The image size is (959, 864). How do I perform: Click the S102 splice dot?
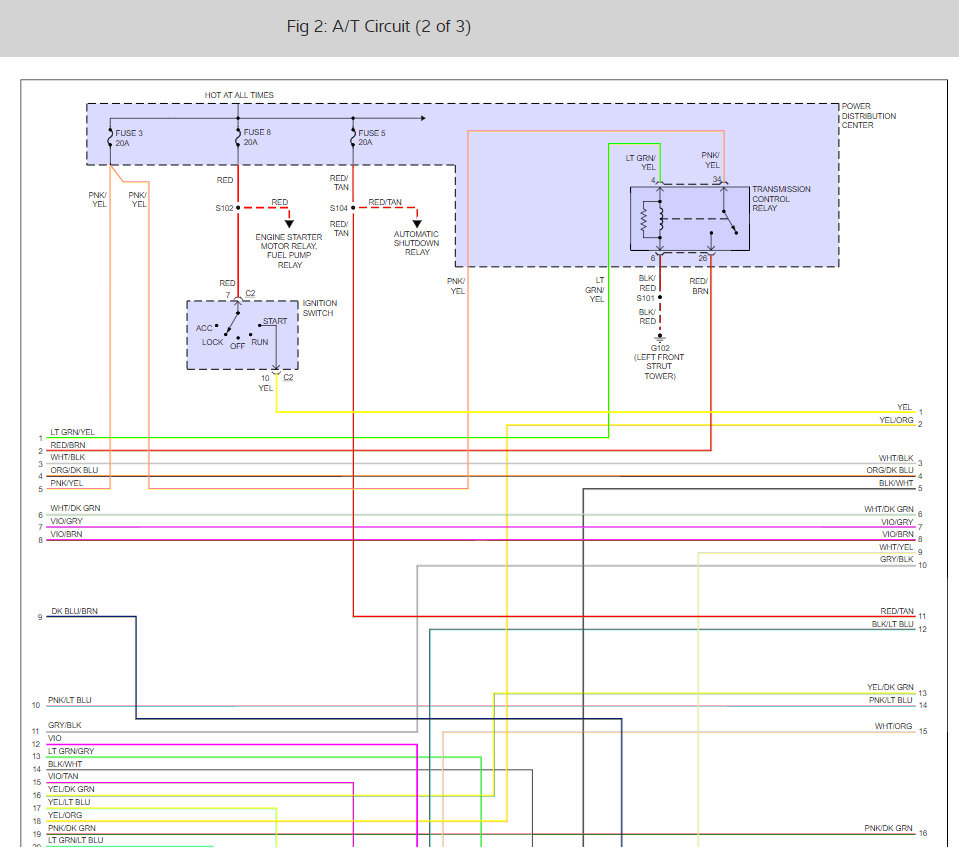(238, 208)
